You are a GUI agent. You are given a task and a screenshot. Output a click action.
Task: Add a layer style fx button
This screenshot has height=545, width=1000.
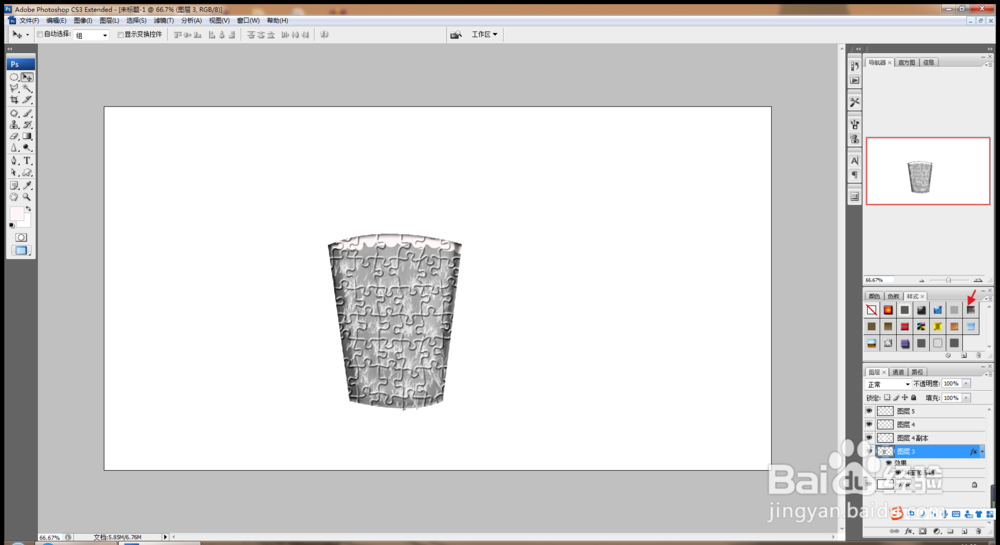[909, 531]
